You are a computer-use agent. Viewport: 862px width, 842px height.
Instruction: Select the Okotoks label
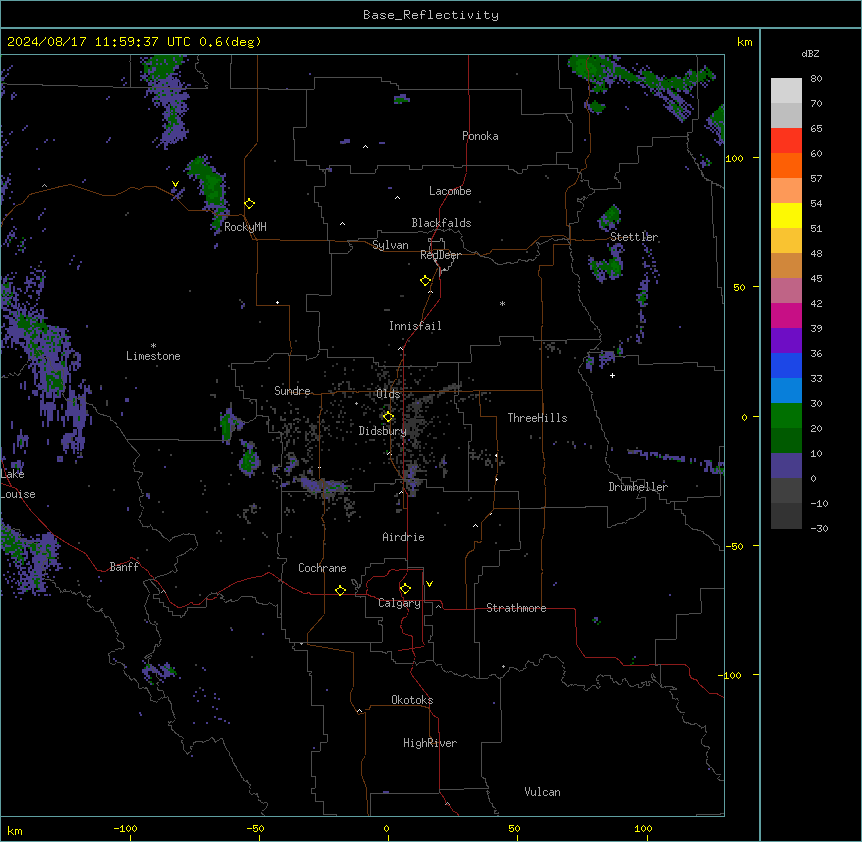tap(412, 700)
